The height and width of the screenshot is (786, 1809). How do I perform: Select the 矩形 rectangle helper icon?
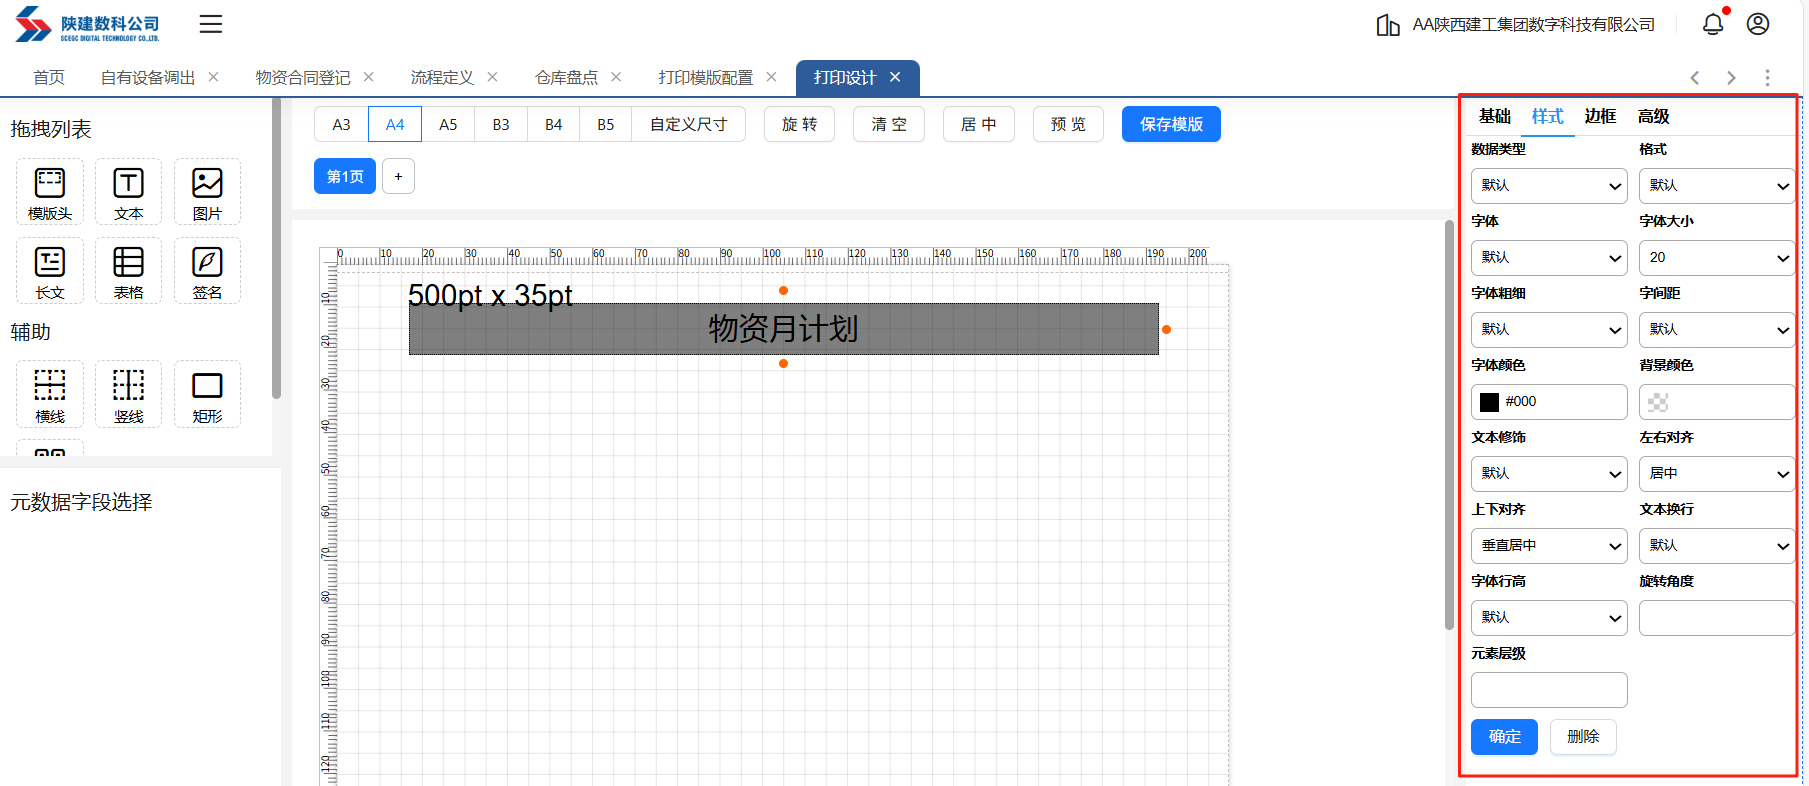[207, 395]
